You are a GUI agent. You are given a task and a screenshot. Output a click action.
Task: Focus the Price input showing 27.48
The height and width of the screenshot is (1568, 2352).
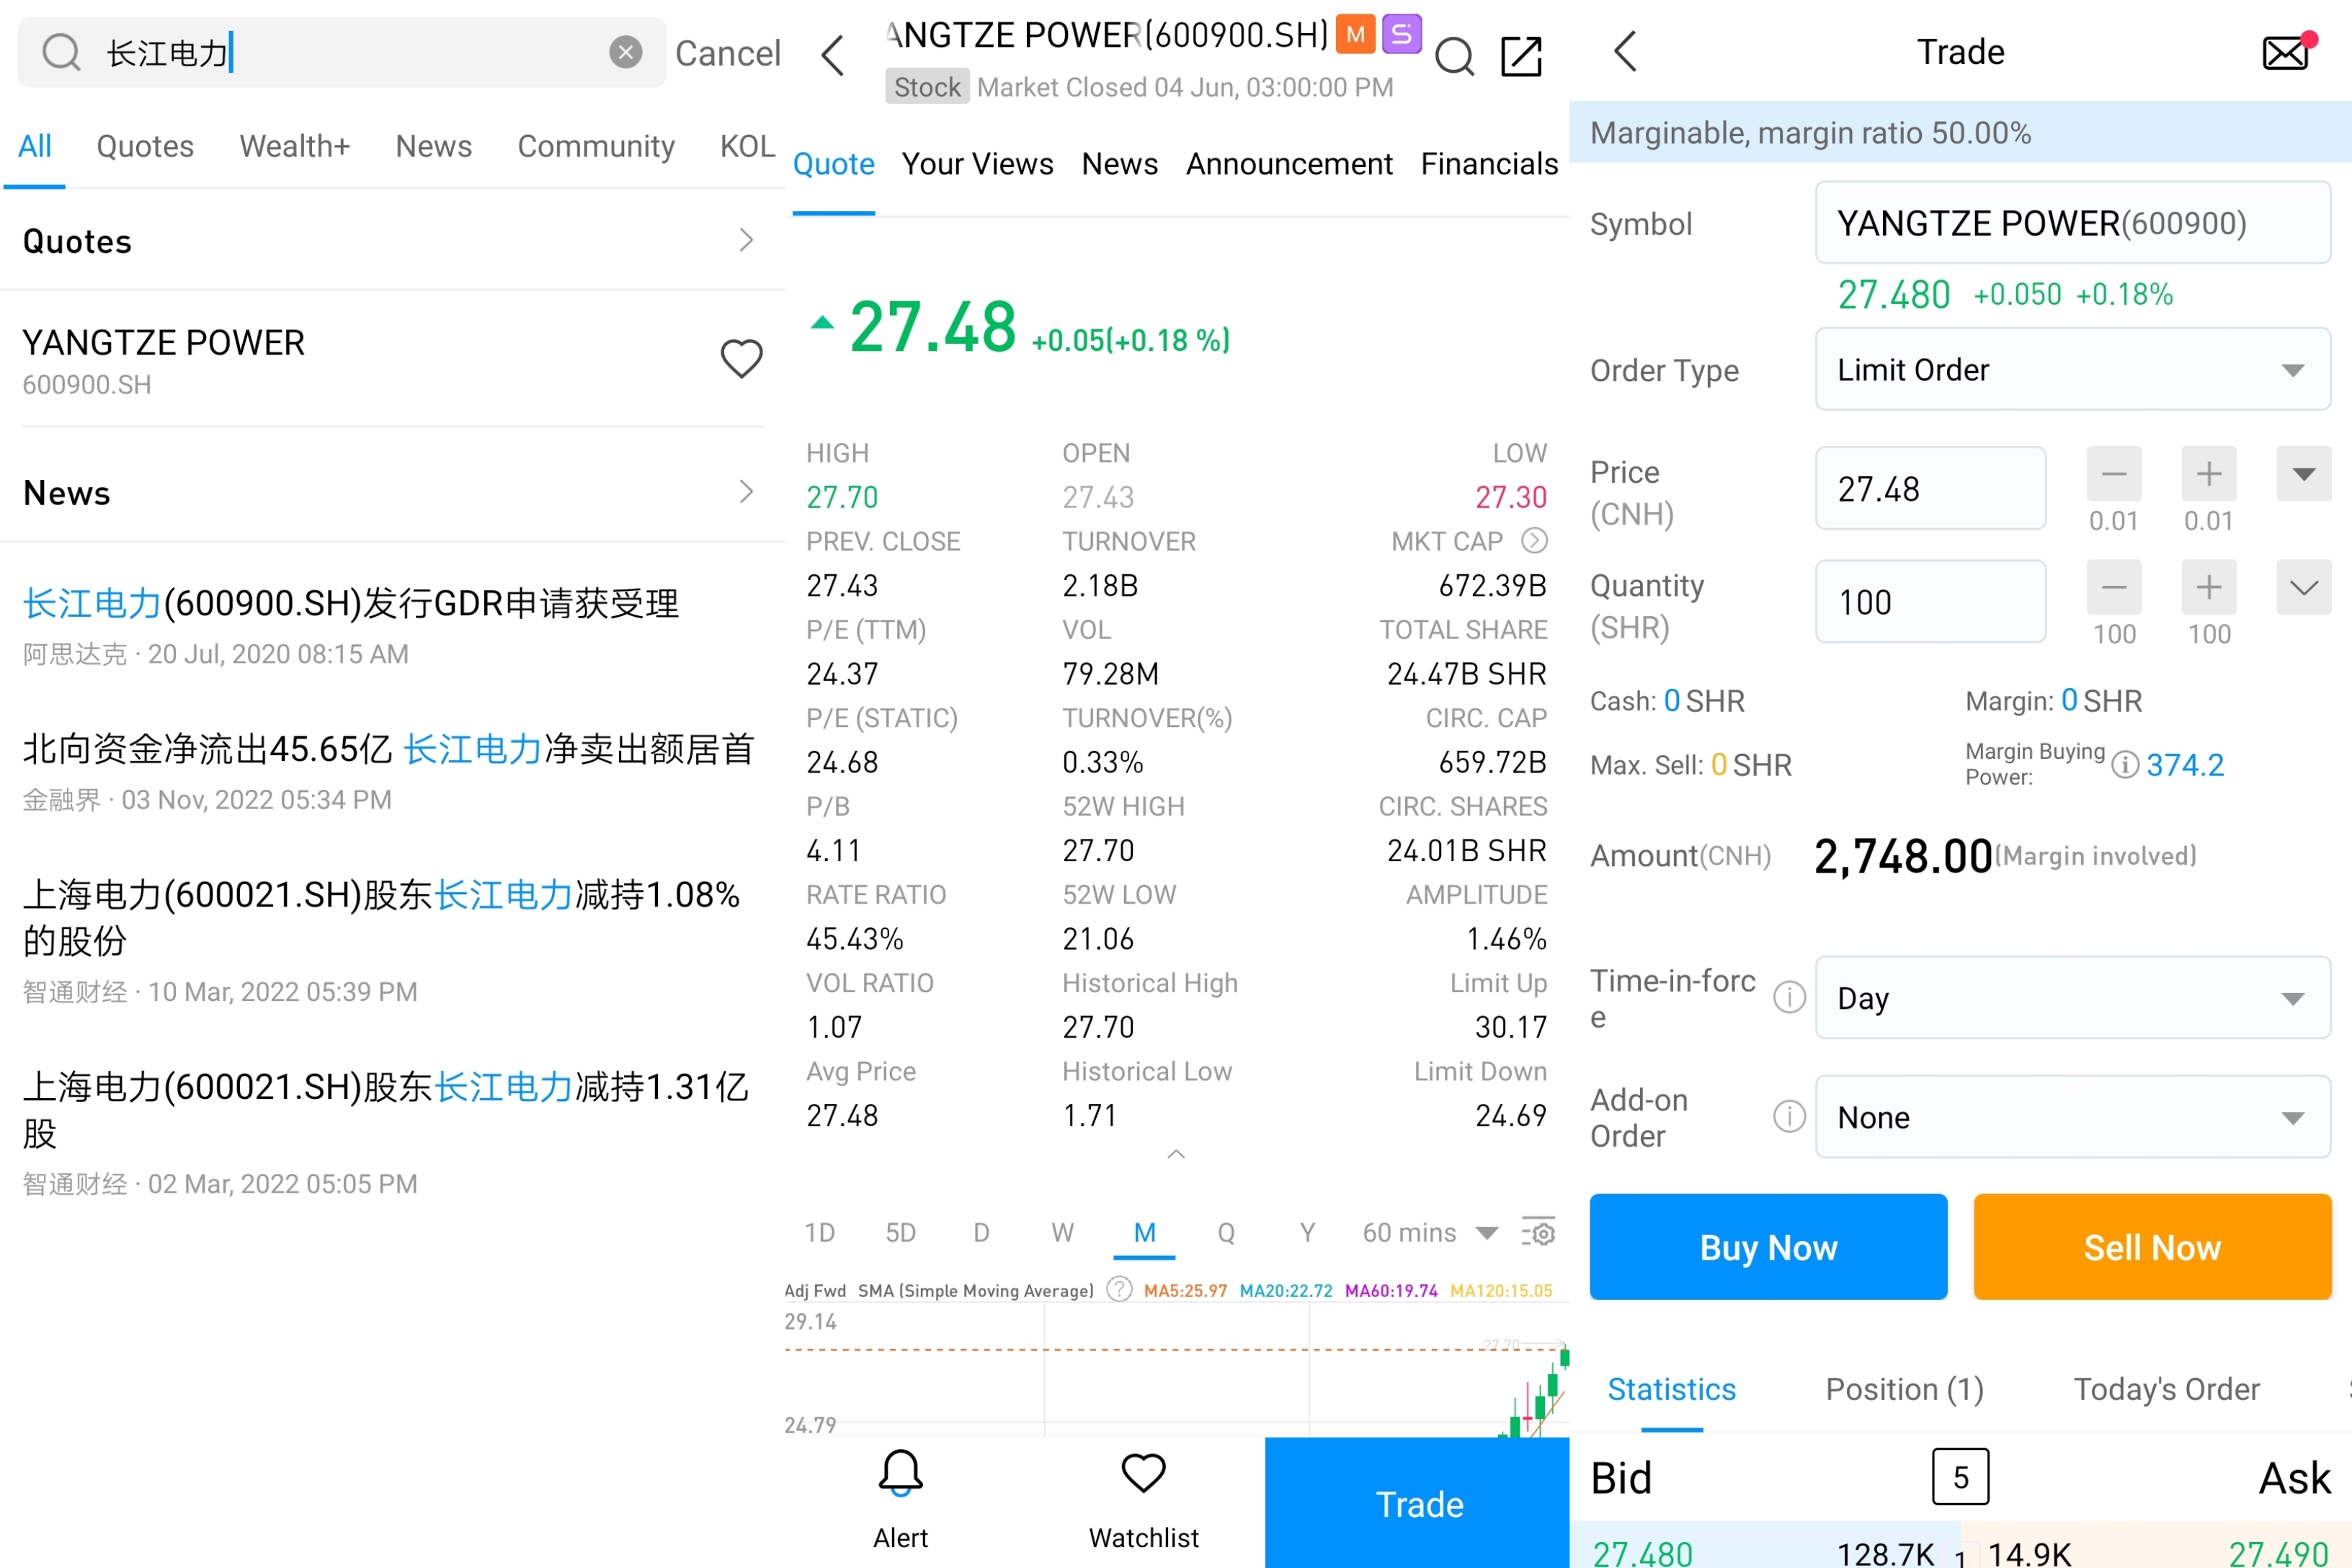(x=1931, y=488)
